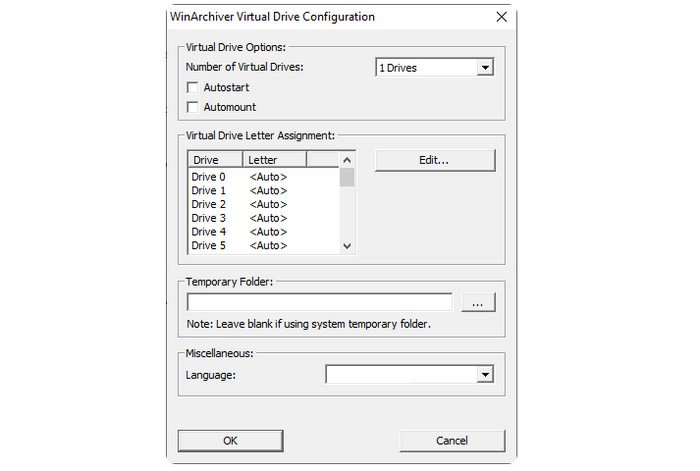Image resolution: width=700 pixels, height=471 pixels.
Task: Click inside the Temporary Folder text field
Action: (320, 303)
